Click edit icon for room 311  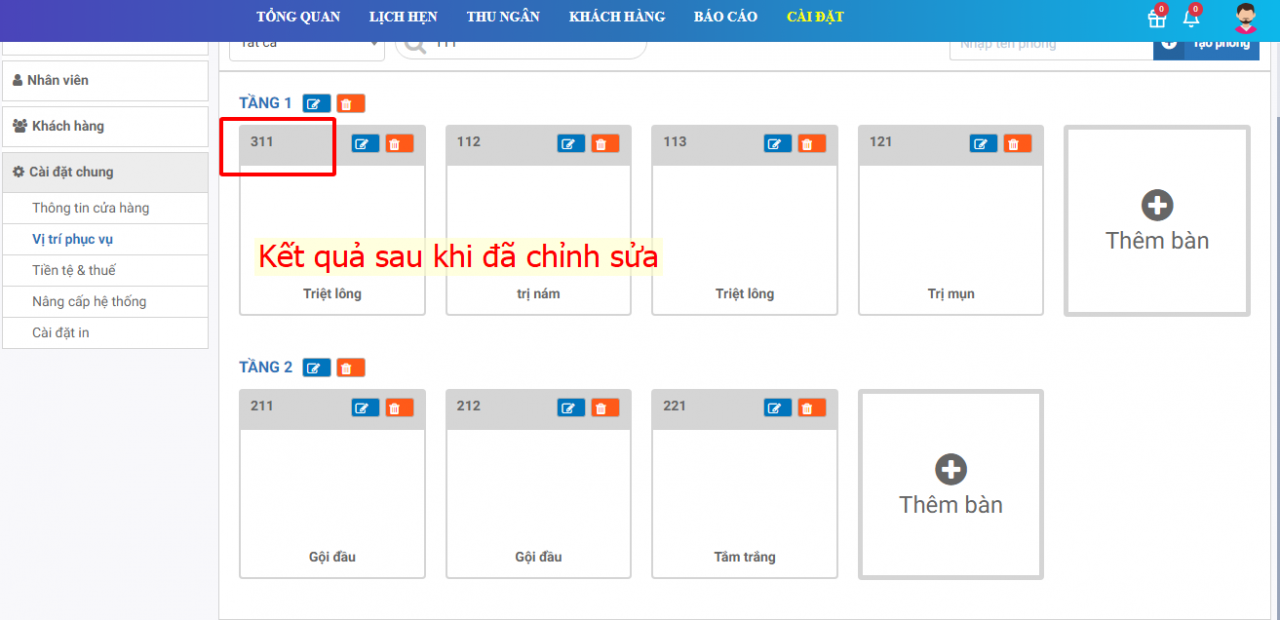[365, 144]
